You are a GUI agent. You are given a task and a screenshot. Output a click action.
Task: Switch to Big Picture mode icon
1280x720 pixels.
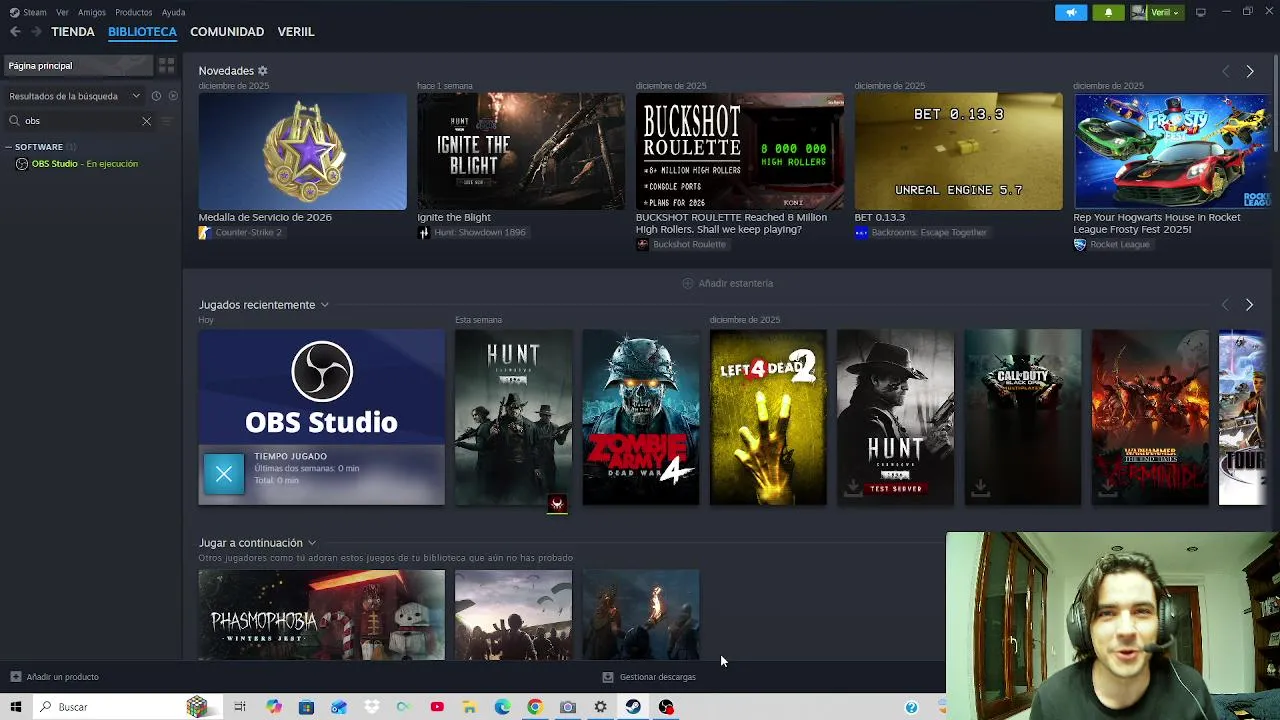click(1201, 12)
